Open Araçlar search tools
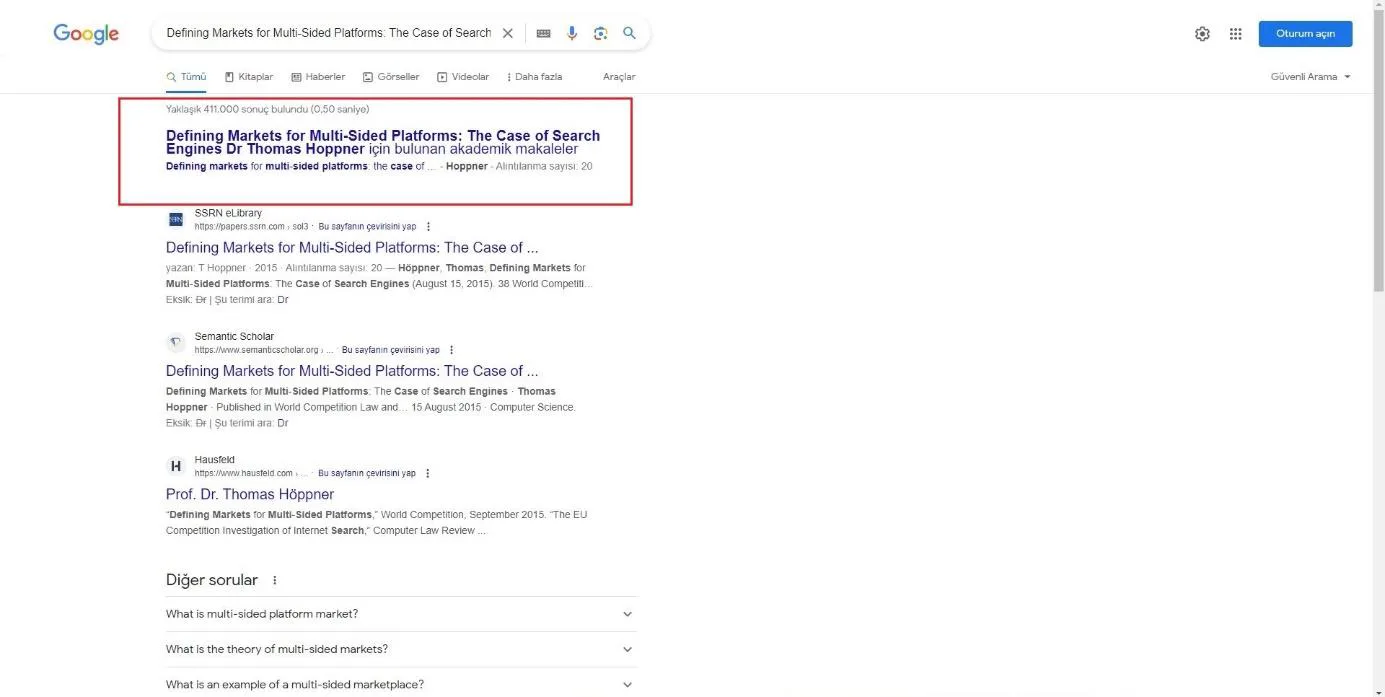This screenshot has height=697, width=1385. tap(619, 77)
